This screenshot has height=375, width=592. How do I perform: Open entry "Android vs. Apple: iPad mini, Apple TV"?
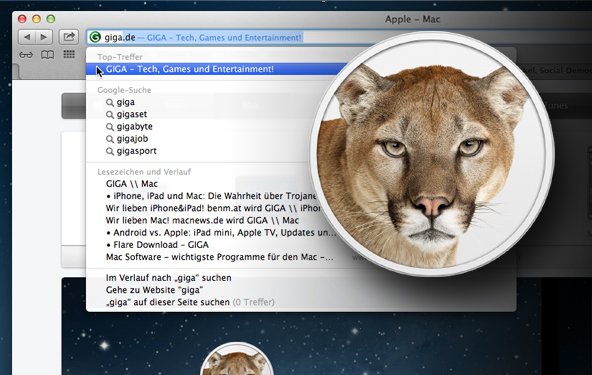tap(221, 233)
